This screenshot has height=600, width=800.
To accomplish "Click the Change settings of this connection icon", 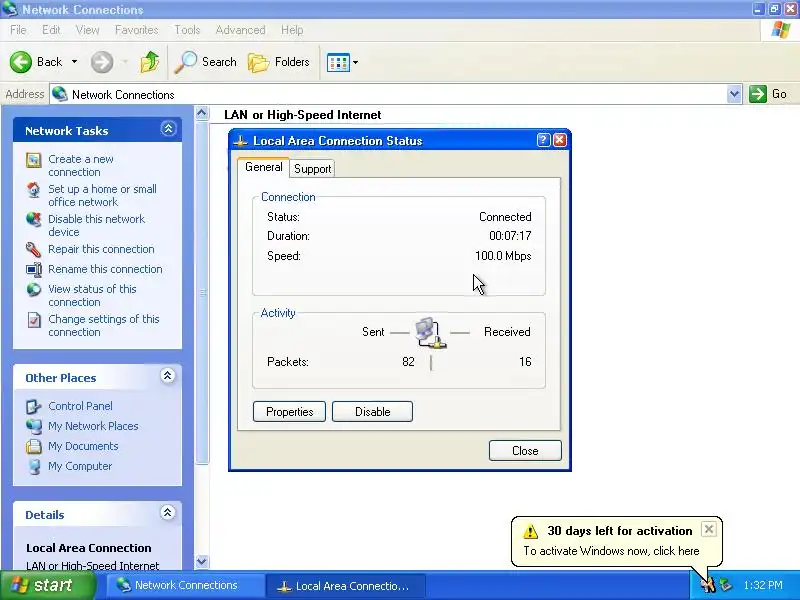I will (x=34, y=320).
